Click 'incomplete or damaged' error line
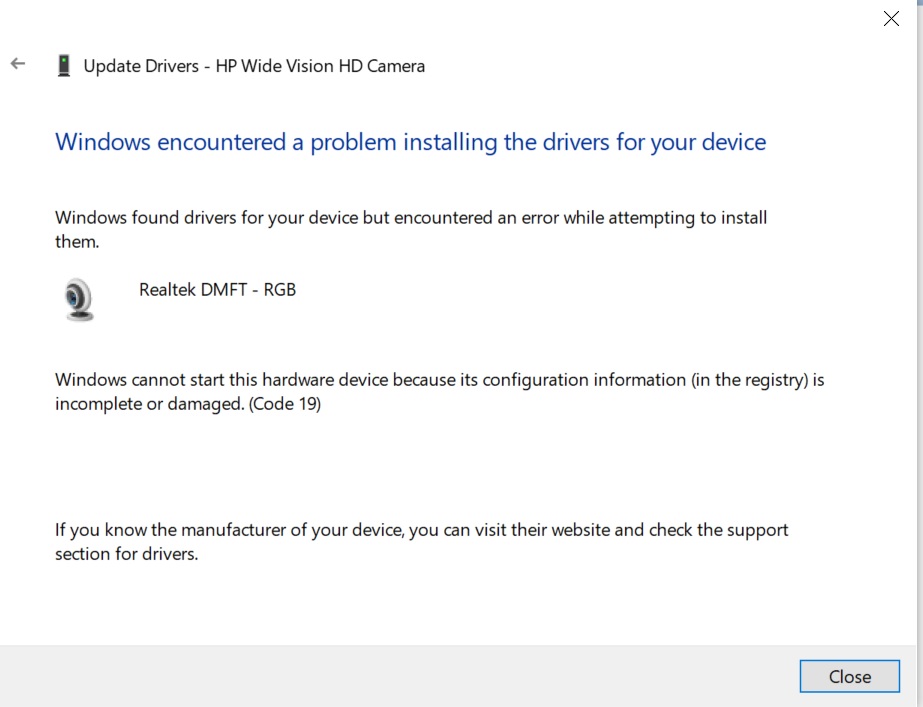The width and height of the screenshot is (923, 707). point(150,404)
